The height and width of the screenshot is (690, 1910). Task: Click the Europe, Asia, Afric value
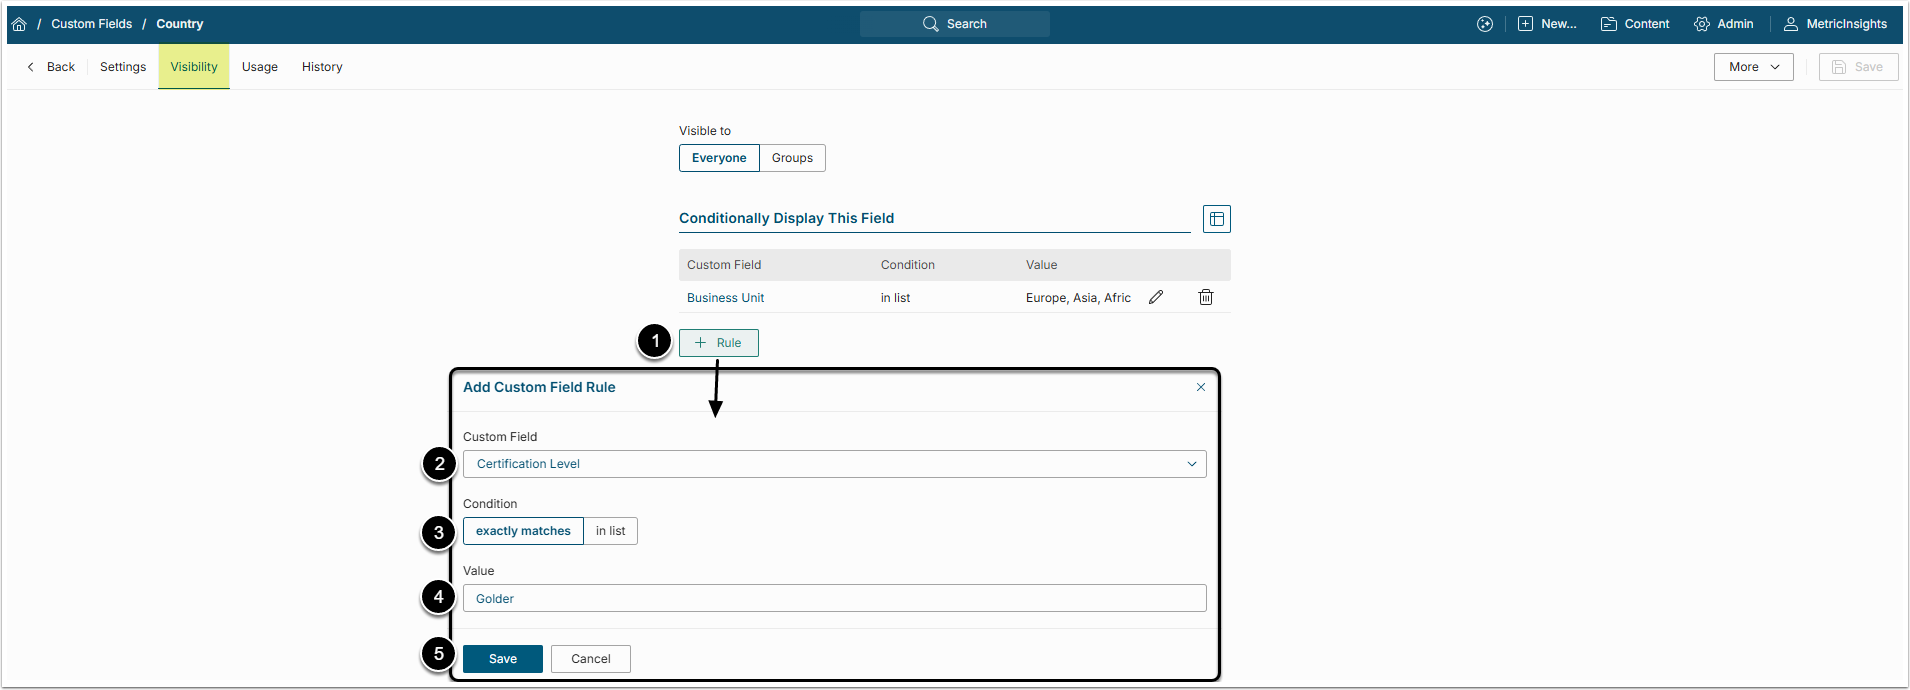(1078, 298)
